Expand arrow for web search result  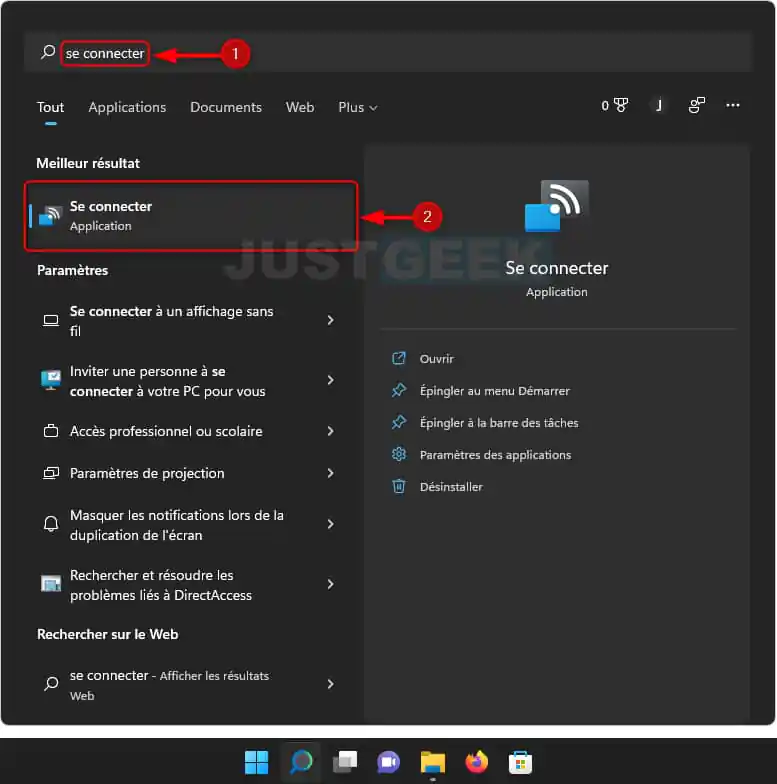coord(330,684)
